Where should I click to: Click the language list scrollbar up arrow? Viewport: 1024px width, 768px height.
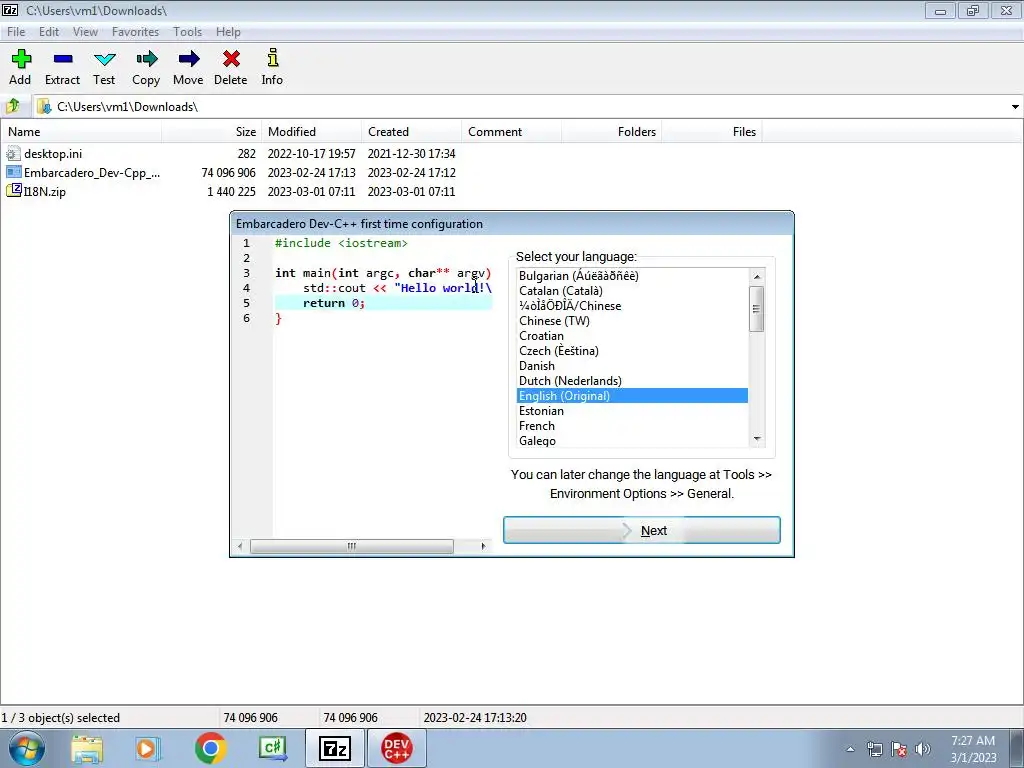pos(757,276)
